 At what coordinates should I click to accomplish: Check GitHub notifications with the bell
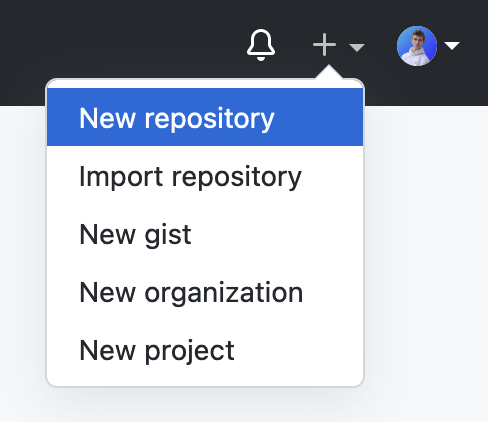pyautogui.click(x=261, y=45)
